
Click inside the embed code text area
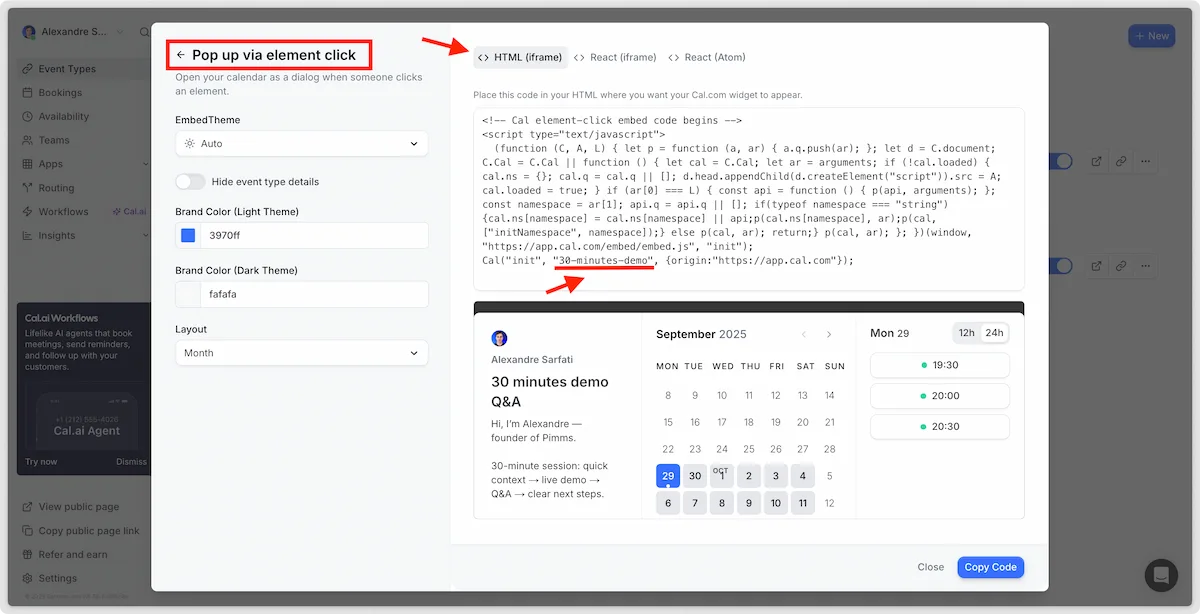[x=749, y=198]
